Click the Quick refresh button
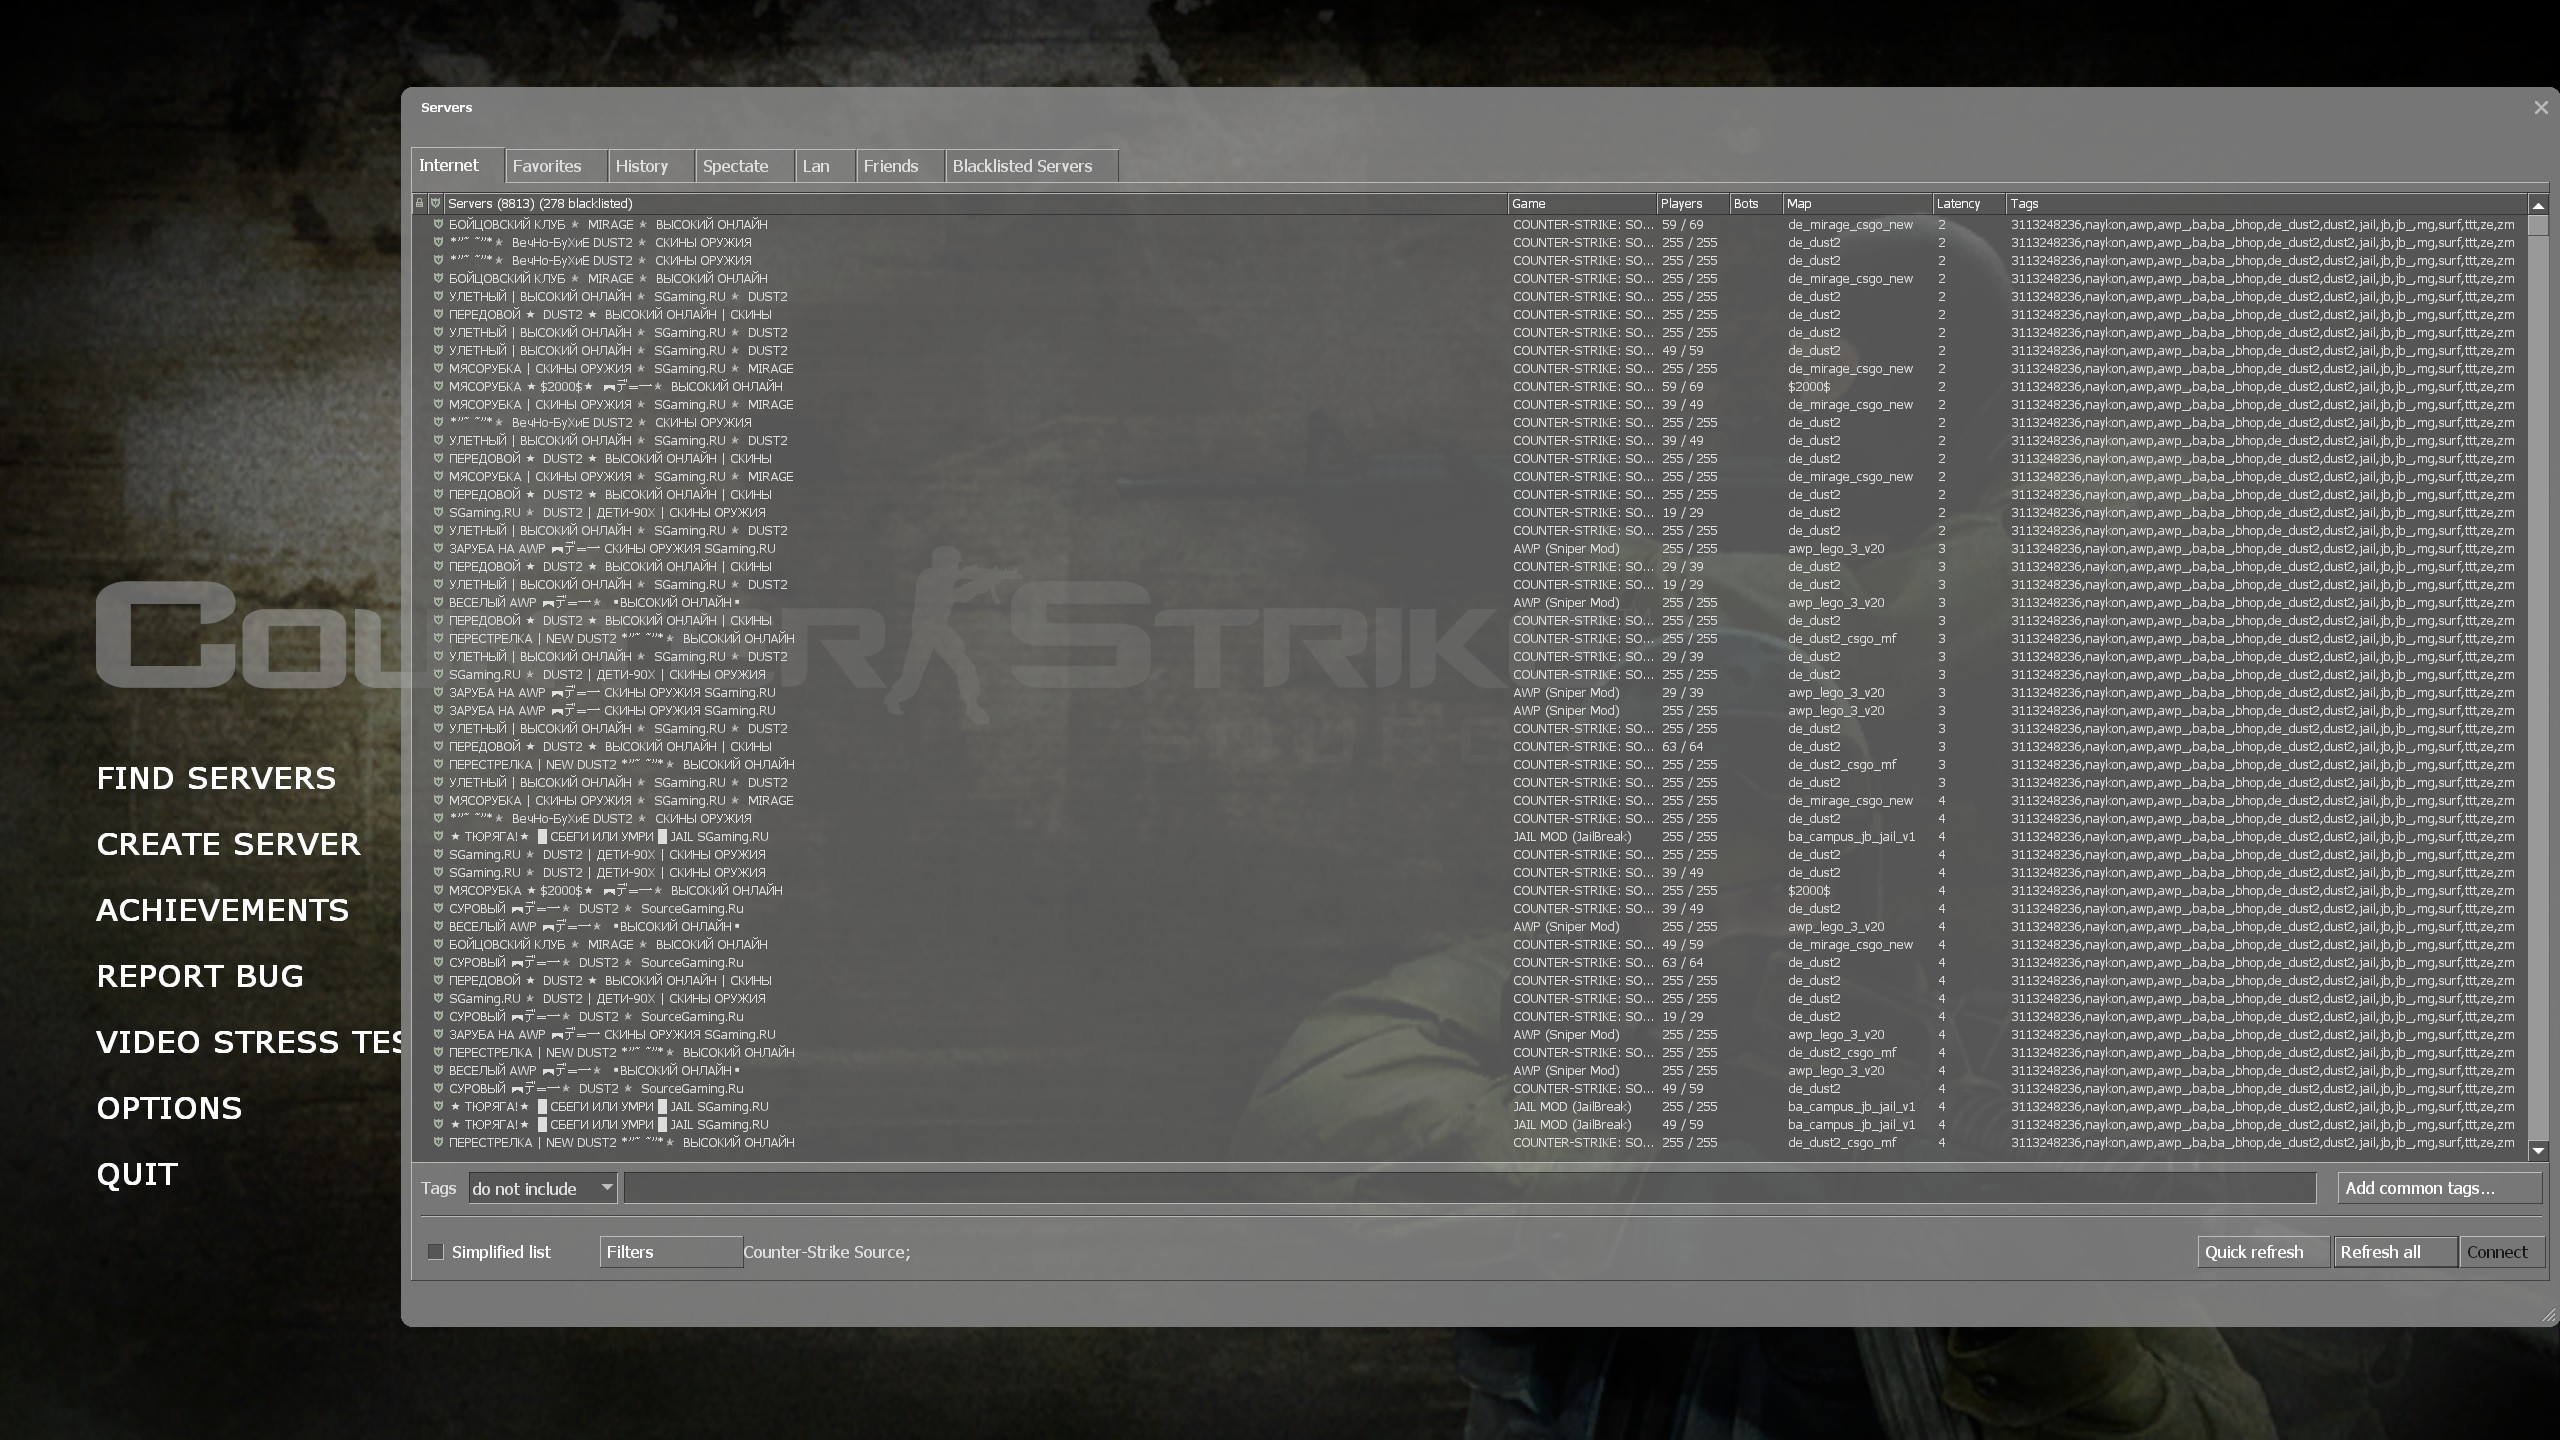Image resolution: width=2560 pixels, height=1440 pixels. [2262, 1252]
